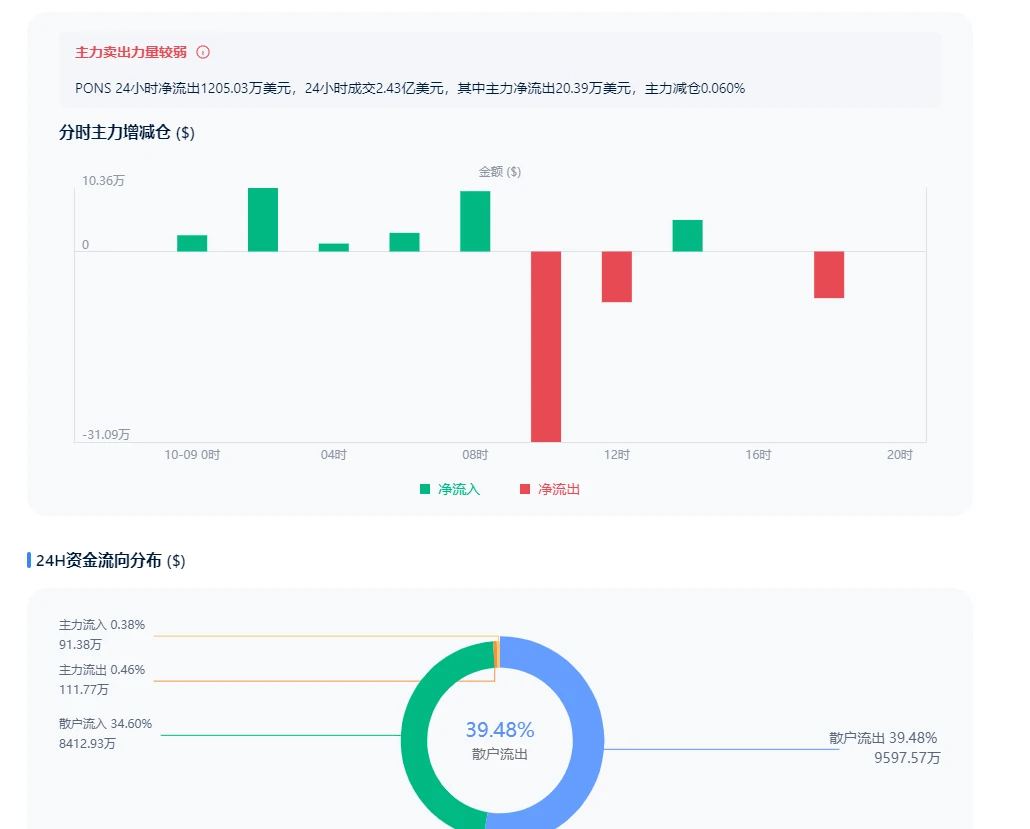Click the 散户流入 34.60% label
1030x829 pixels.
(105, 724)
